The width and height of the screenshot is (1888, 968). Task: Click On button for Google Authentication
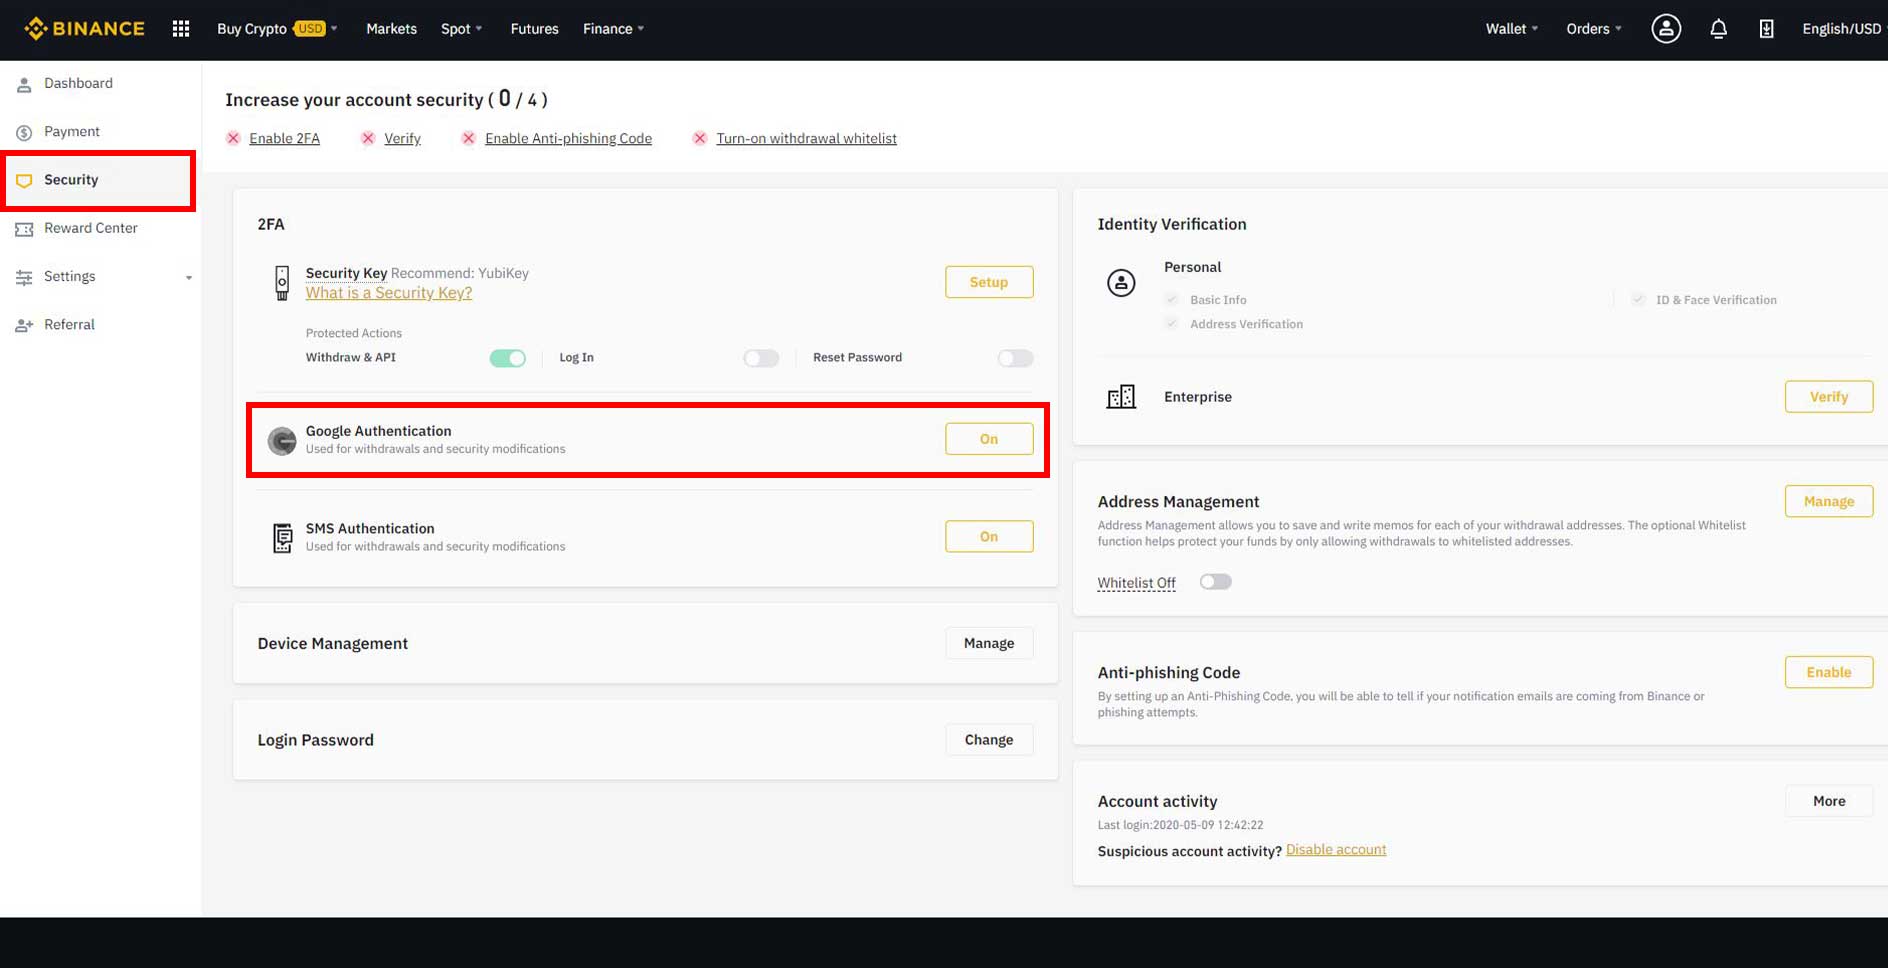[989, 439]
